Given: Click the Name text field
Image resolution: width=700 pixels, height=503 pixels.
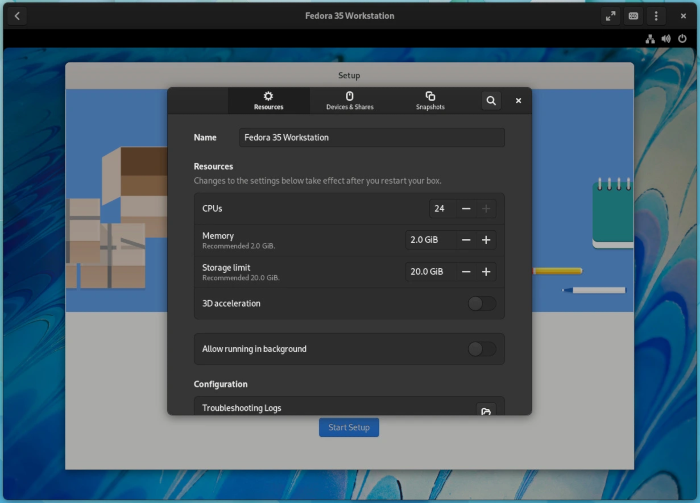Looking at the screenshot, I should (371, 137).
